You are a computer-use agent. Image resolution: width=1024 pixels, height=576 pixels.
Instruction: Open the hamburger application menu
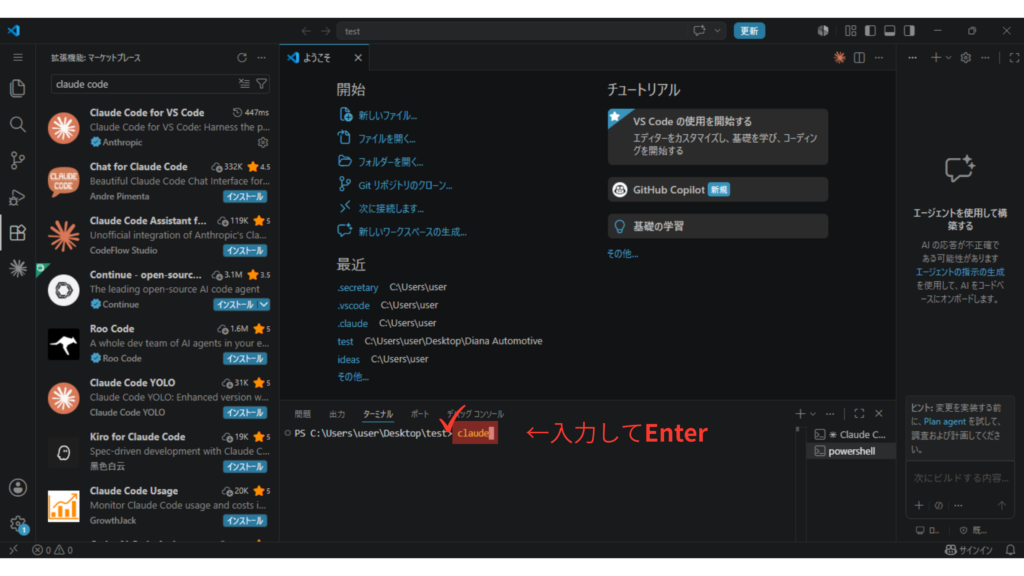(18, 57)
